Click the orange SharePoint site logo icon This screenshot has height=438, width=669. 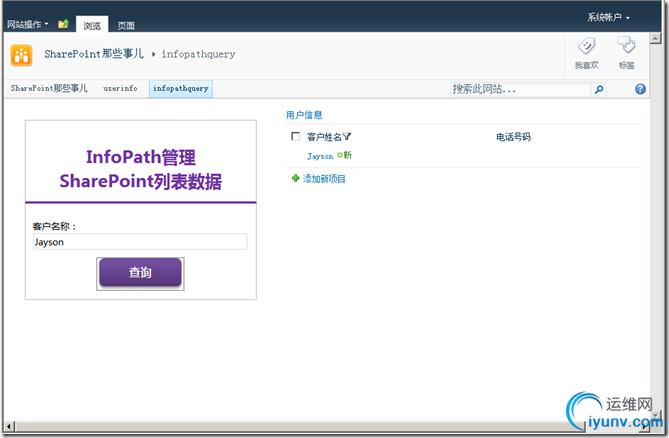tap(21, 55)
